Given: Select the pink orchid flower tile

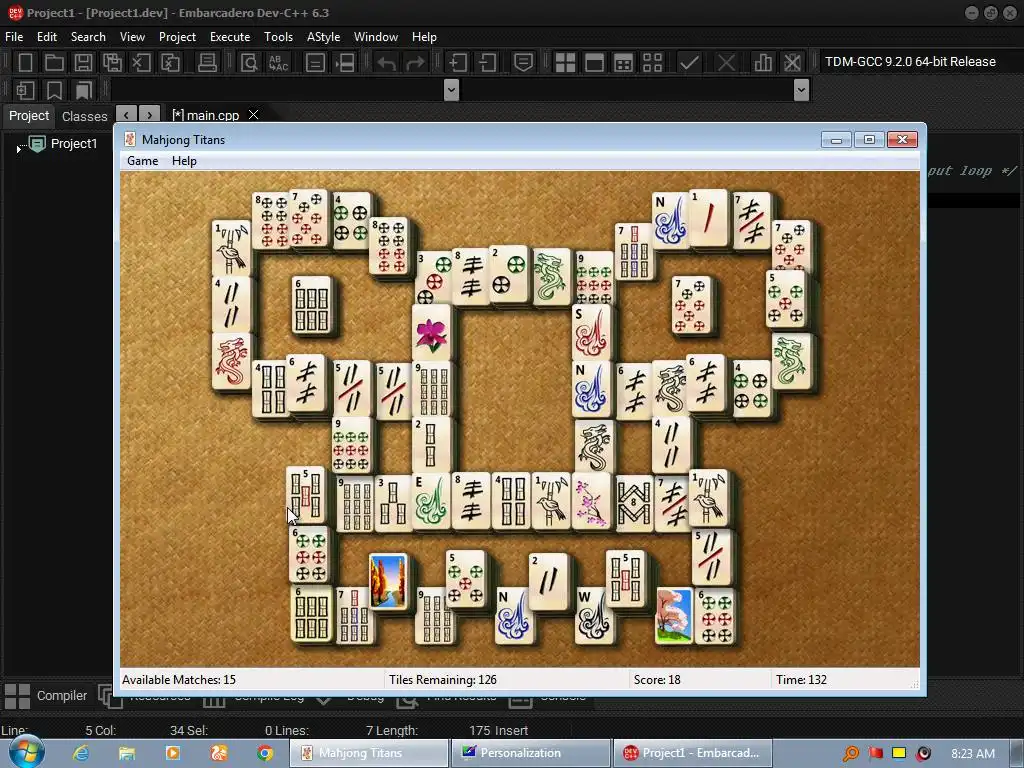Looking at the screenshot, I should [432, 332].
